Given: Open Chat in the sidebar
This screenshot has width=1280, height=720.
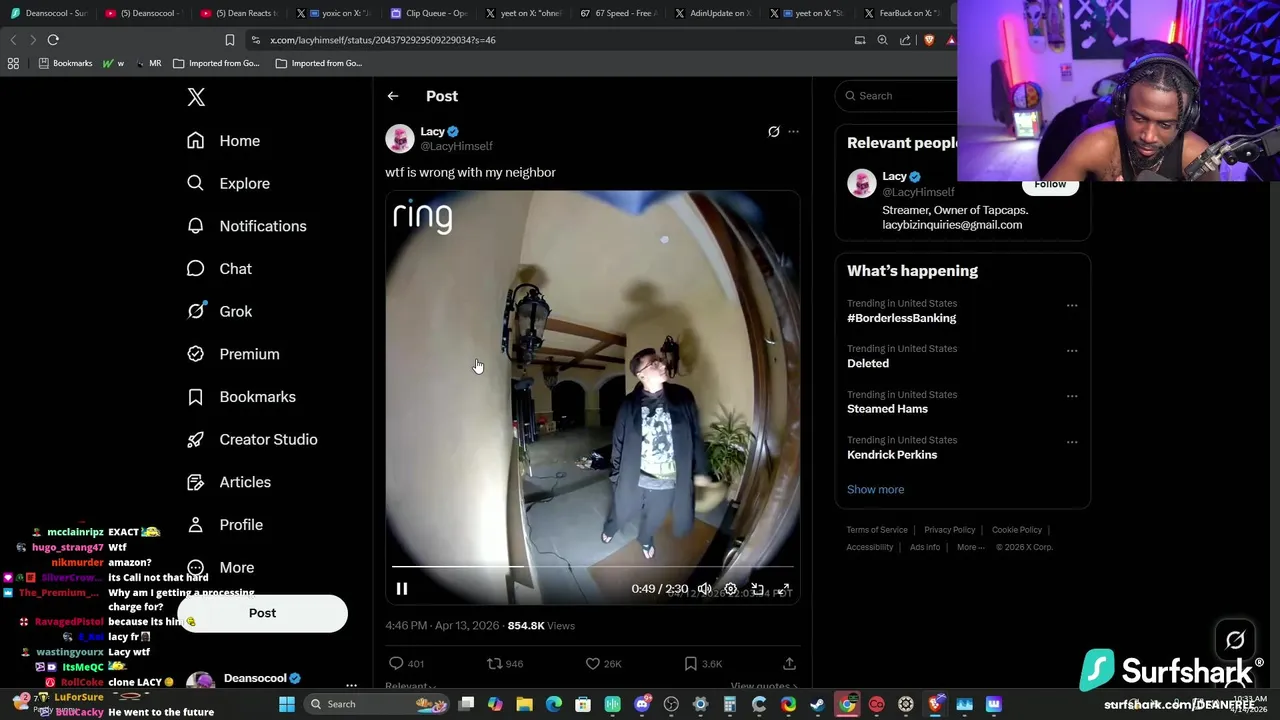Looking at the screenshot, I should point(219,269).
